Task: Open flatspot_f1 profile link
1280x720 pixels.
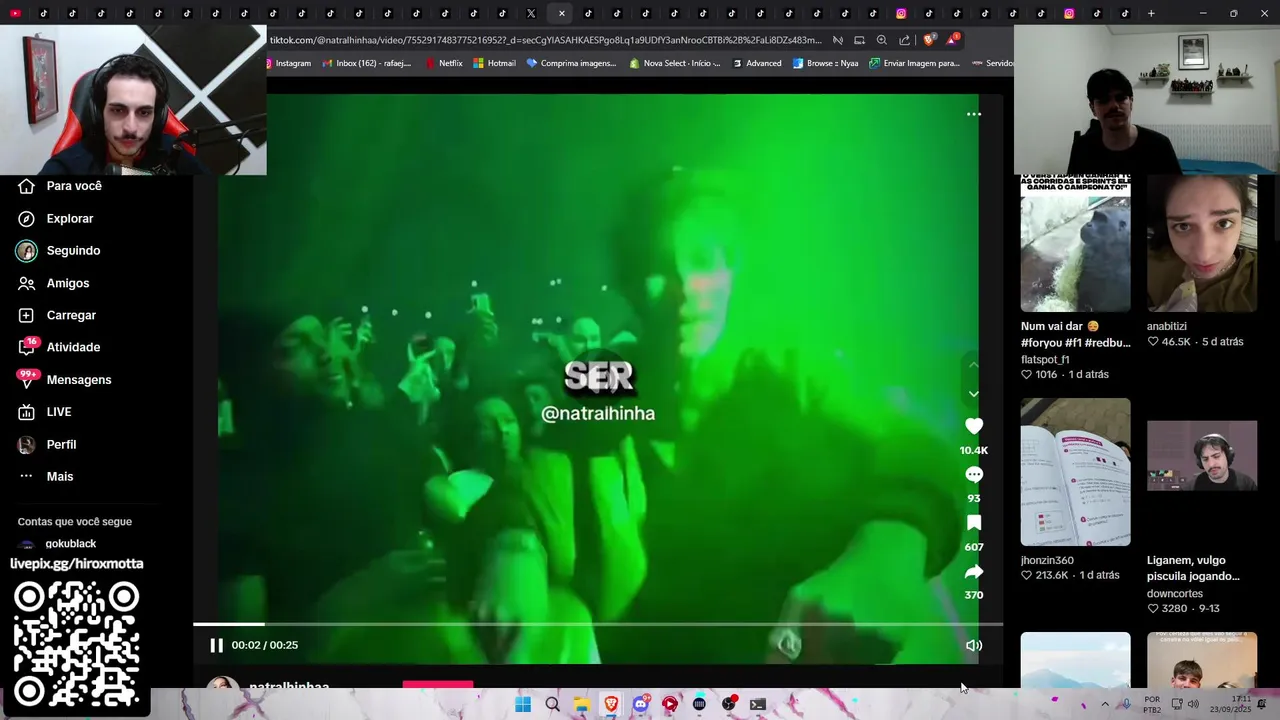Action: 1045,359
